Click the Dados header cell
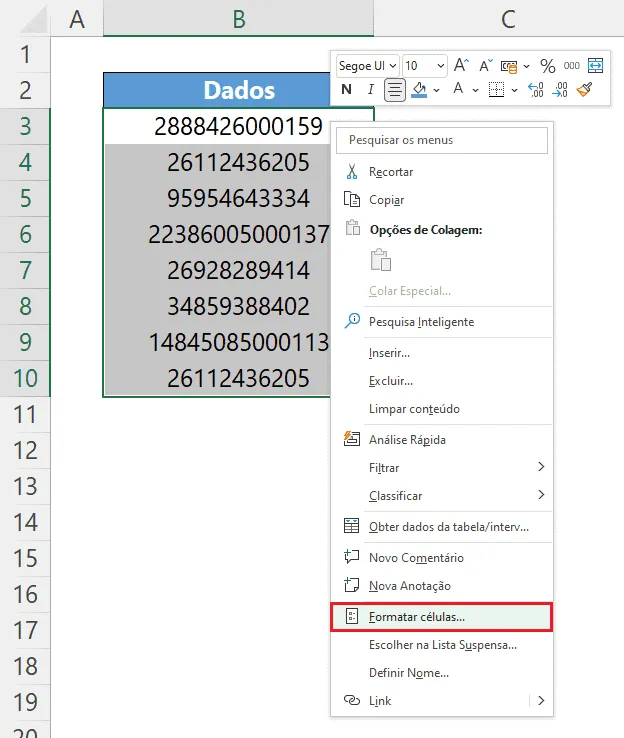 point(239,90)
